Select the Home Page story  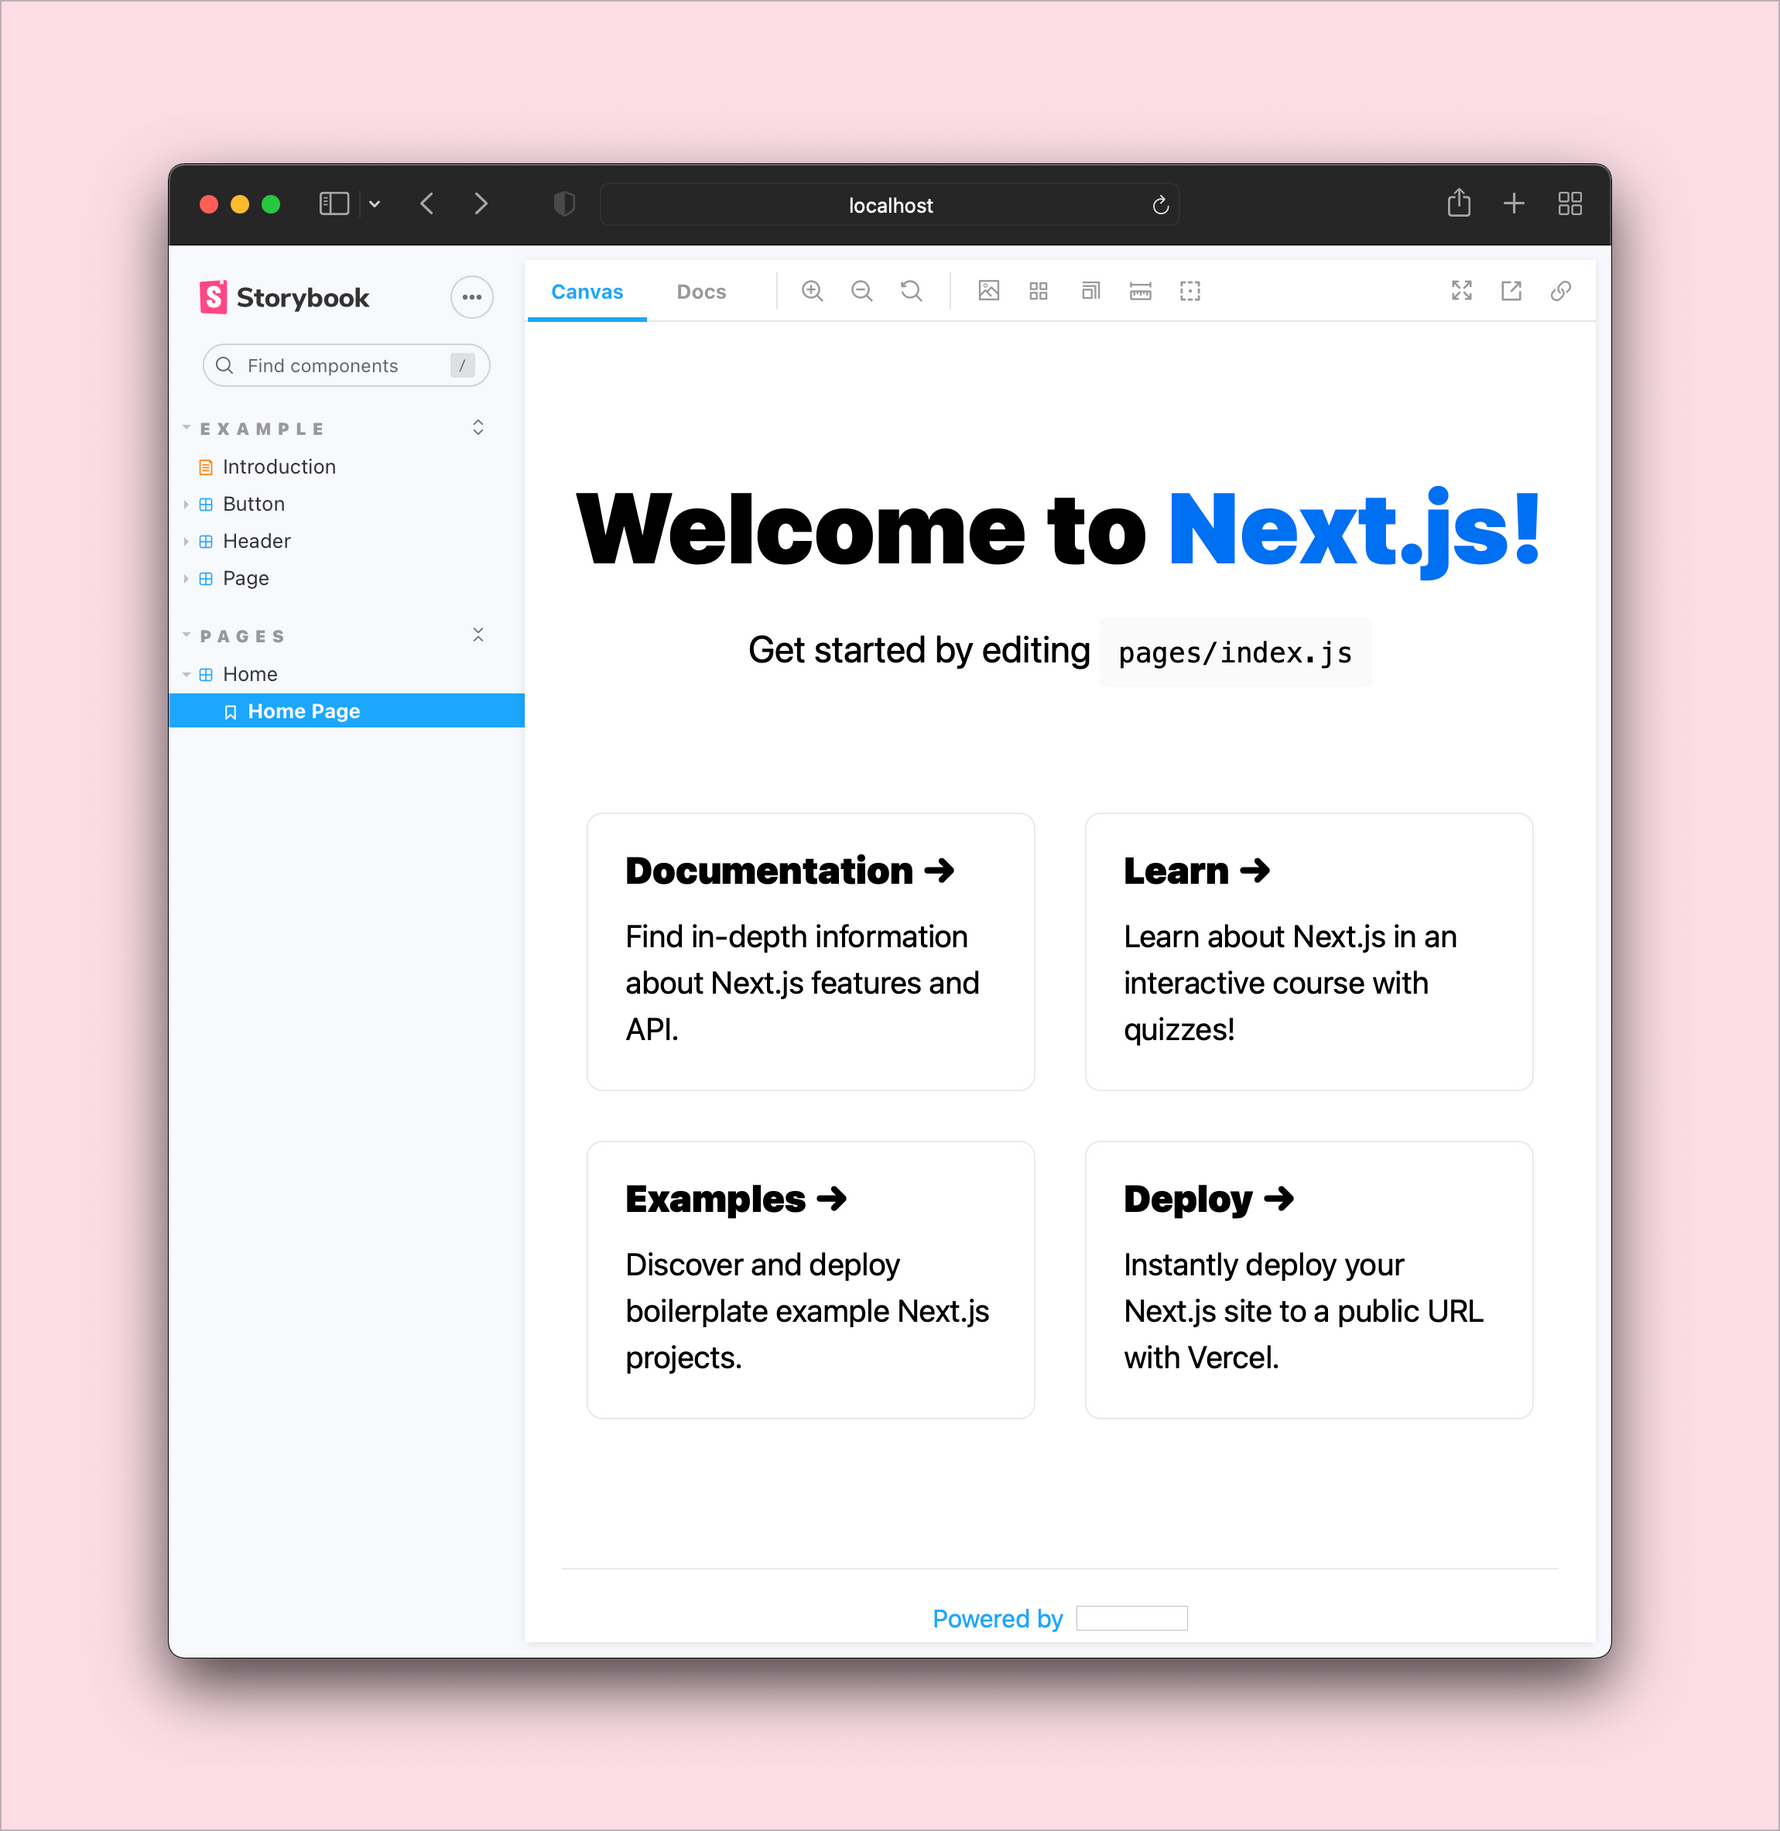click(x=346, y=711)
